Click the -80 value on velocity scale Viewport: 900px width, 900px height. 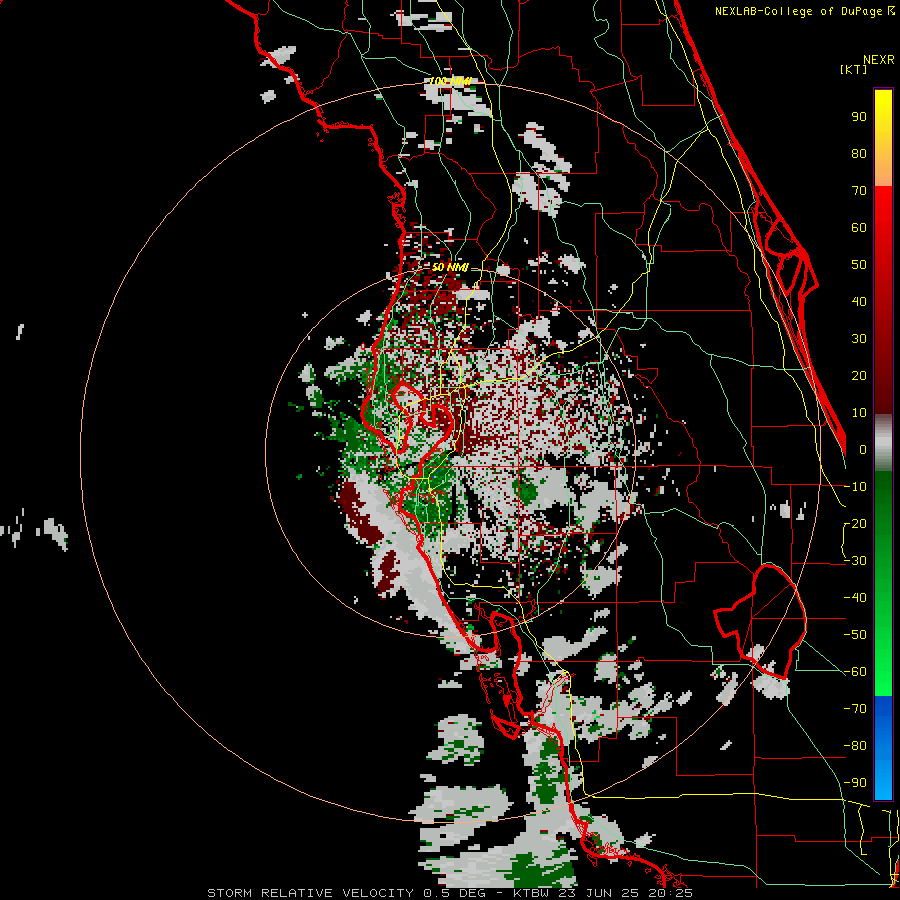855,746
